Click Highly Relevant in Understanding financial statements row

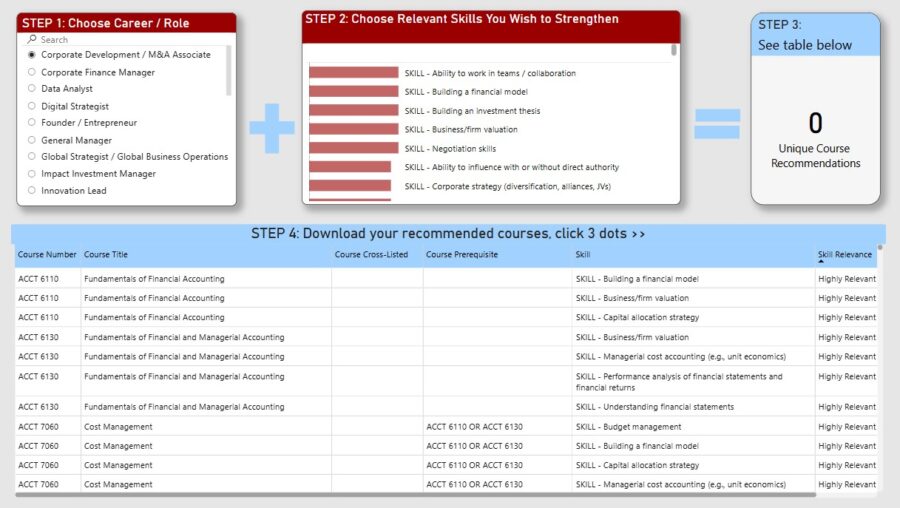pos(847,407)
